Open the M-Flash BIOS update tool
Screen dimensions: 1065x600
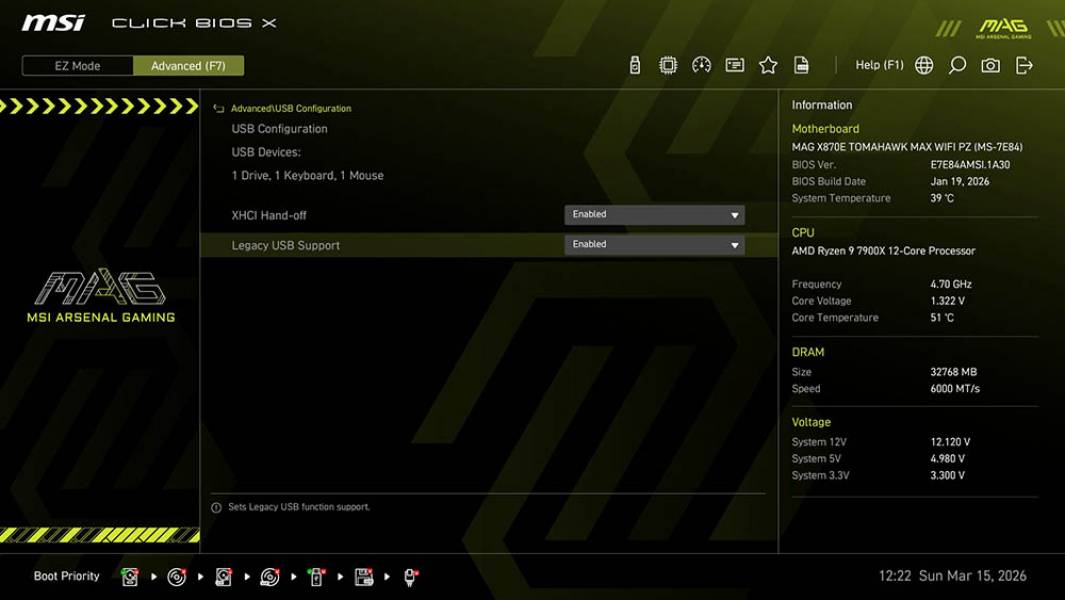pos(633,64)
